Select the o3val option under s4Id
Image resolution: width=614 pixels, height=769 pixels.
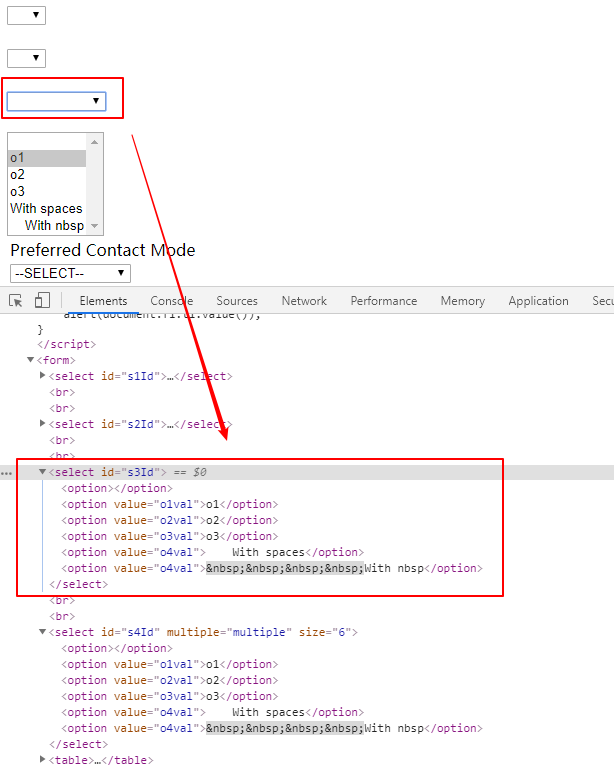pyautogui.click(x=169, y=696)
